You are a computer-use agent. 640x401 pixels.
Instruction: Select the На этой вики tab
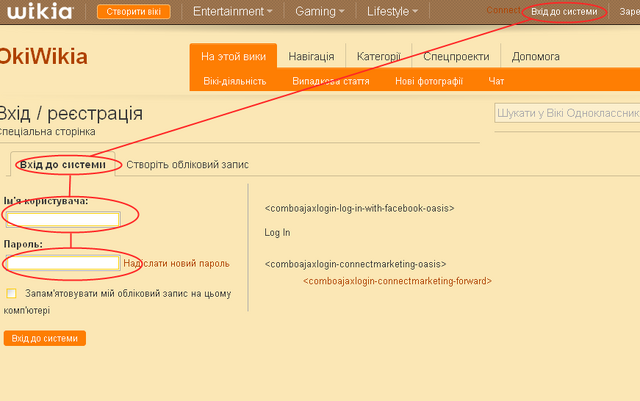(x=233, y=56)
